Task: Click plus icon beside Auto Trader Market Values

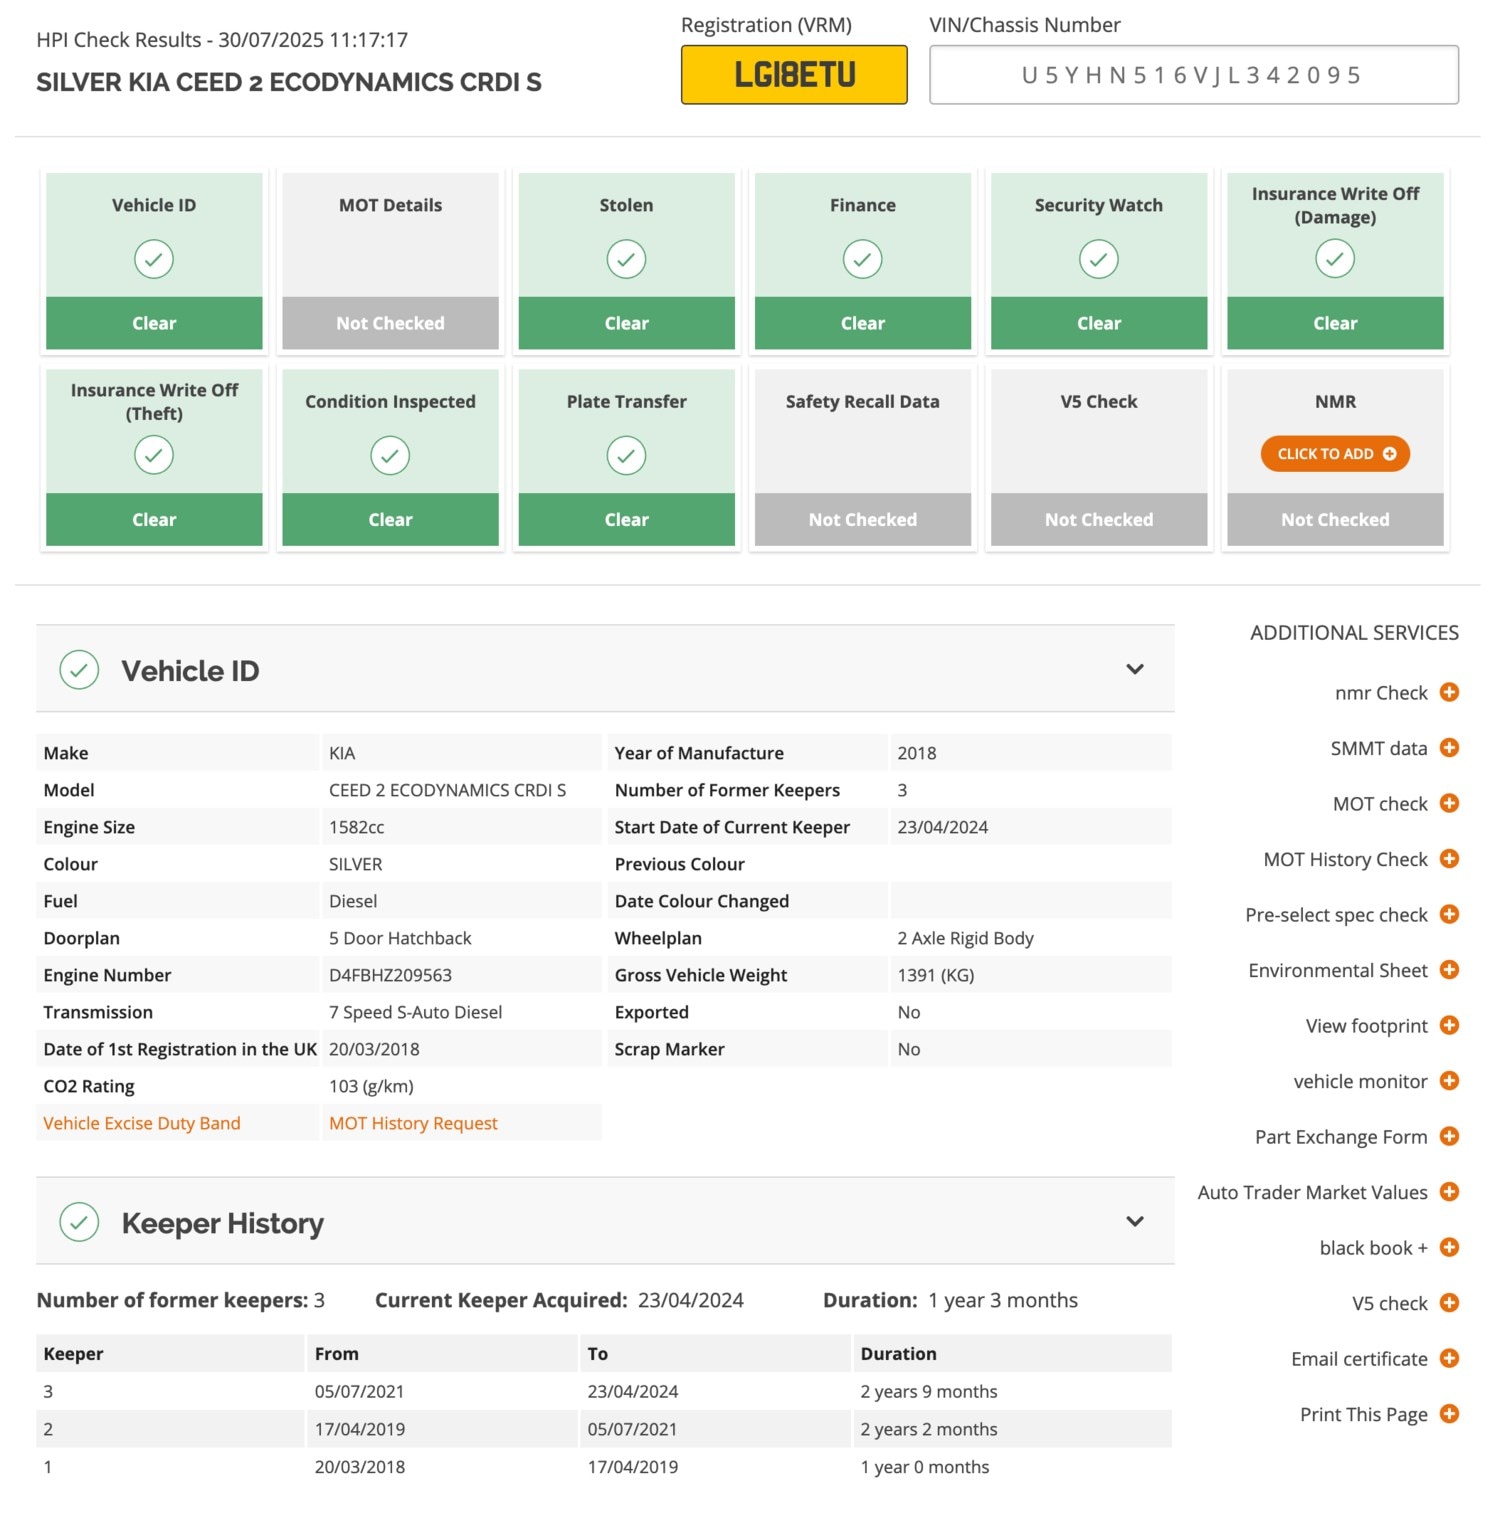Action: (x=1449, y=1191)
